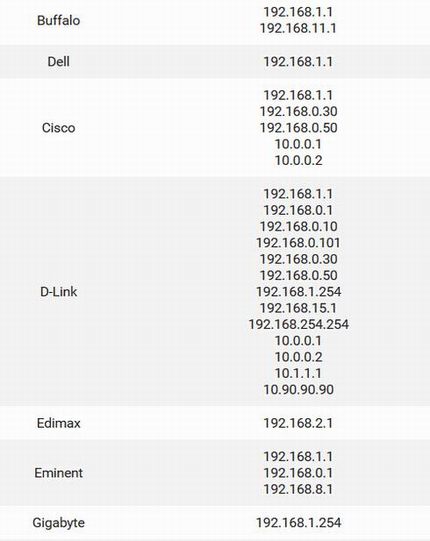Select Cisco IP address 192.168.0.50

(x=299, y=128)
